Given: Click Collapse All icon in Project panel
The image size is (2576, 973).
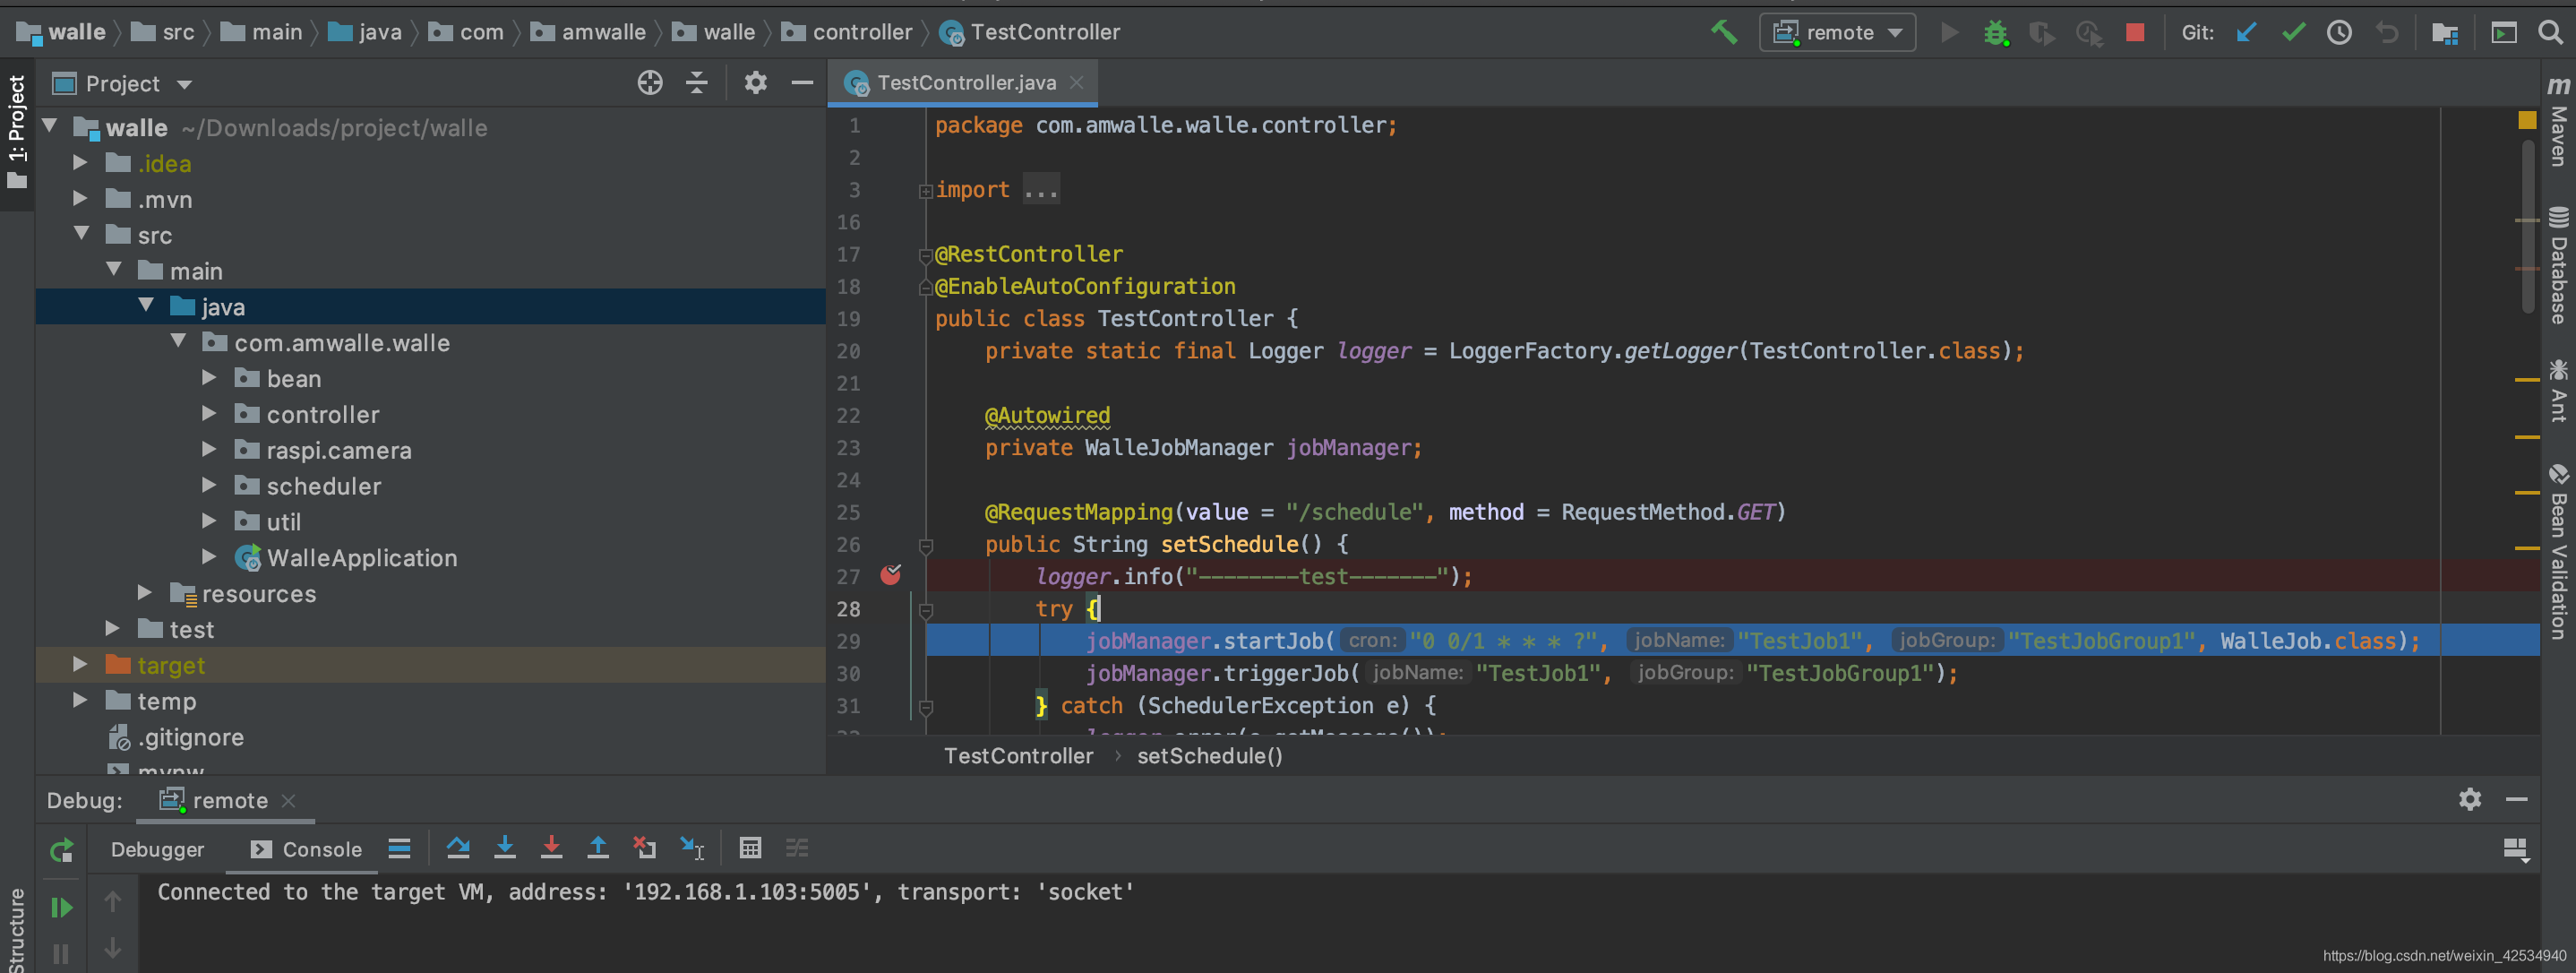Looking at the screenshot, I should coord(697,83).
